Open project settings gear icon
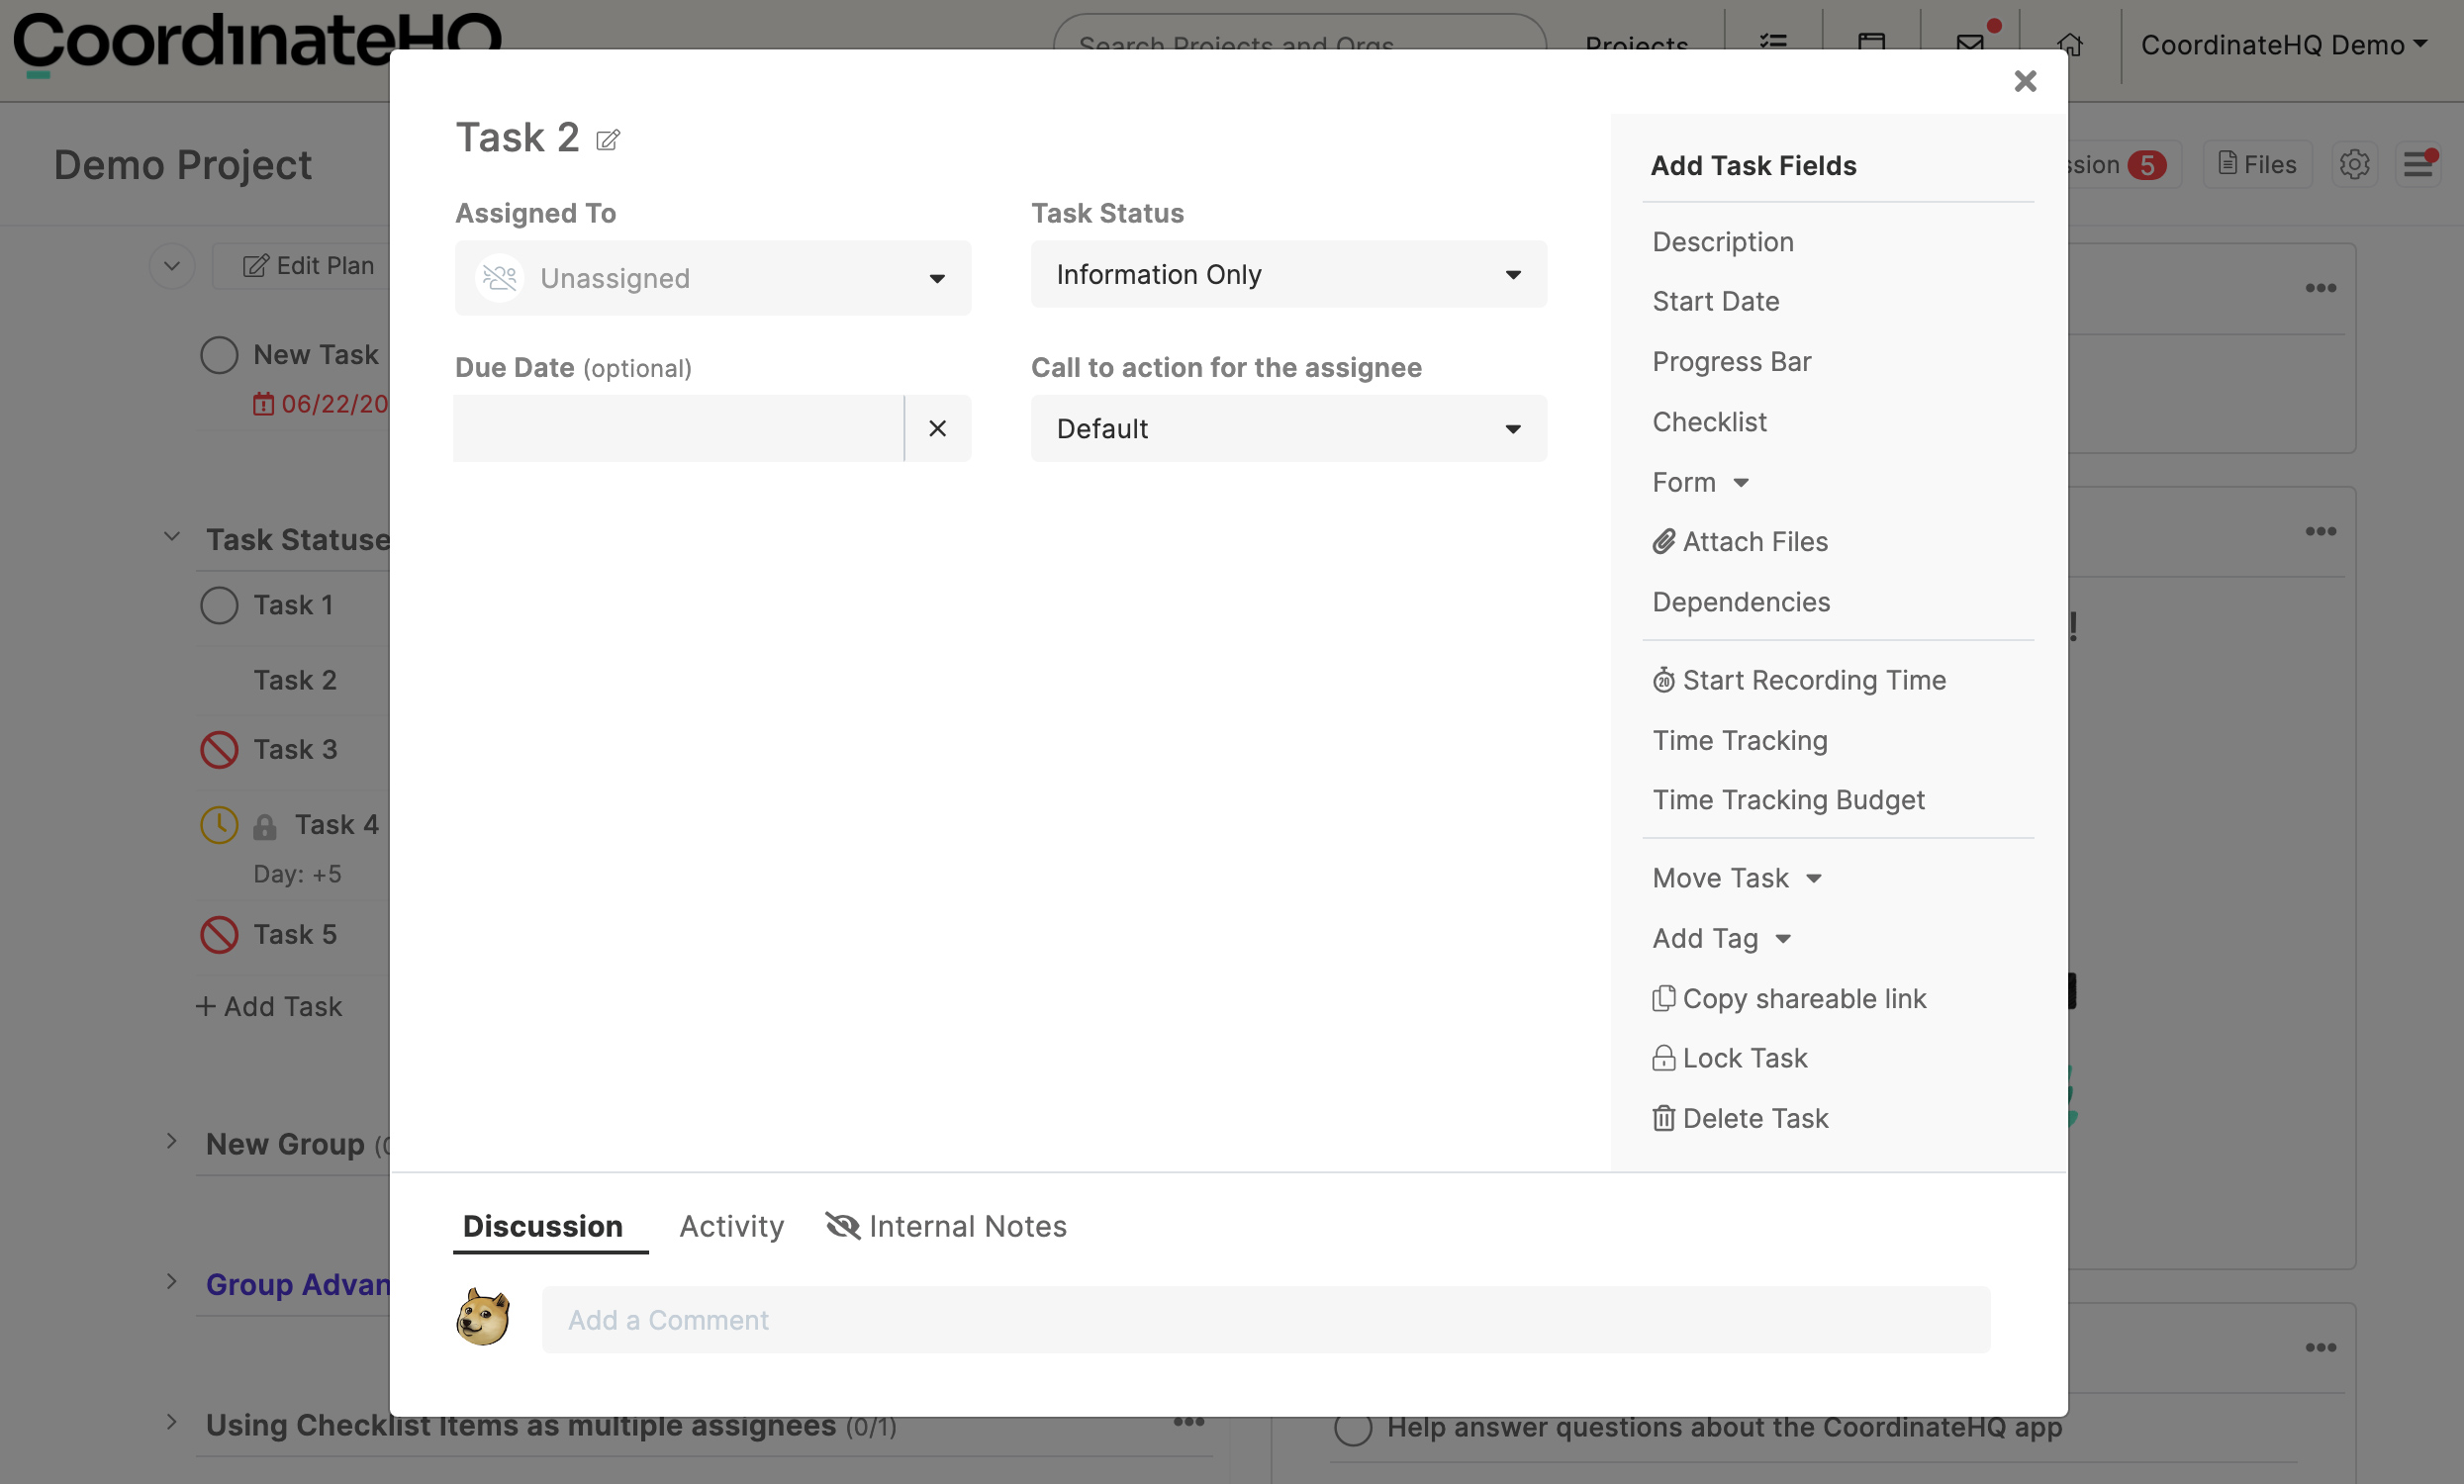 (2355, 164)
